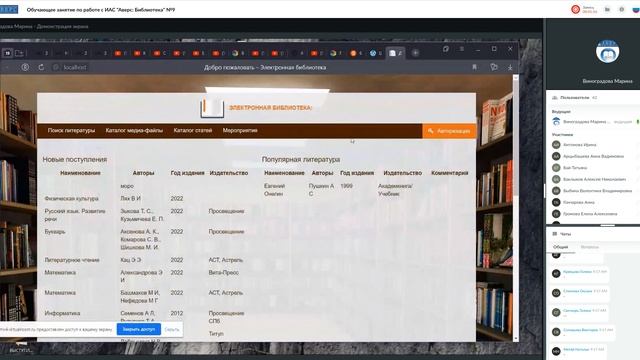Screen dimensions: 640x360
Task: Click the Пользователи panel icon
Action: (554, 98)
